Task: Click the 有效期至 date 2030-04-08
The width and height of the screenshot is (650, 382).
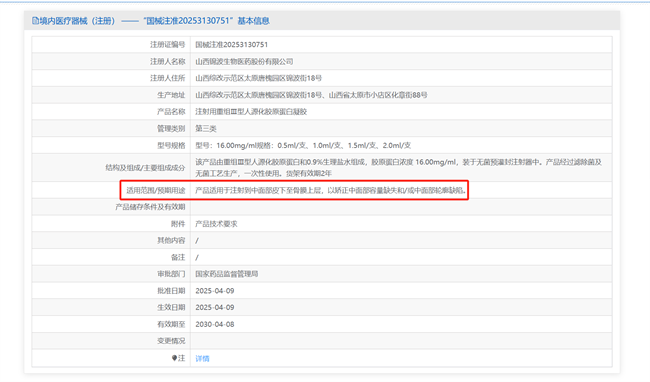Action: coord(215,324)
